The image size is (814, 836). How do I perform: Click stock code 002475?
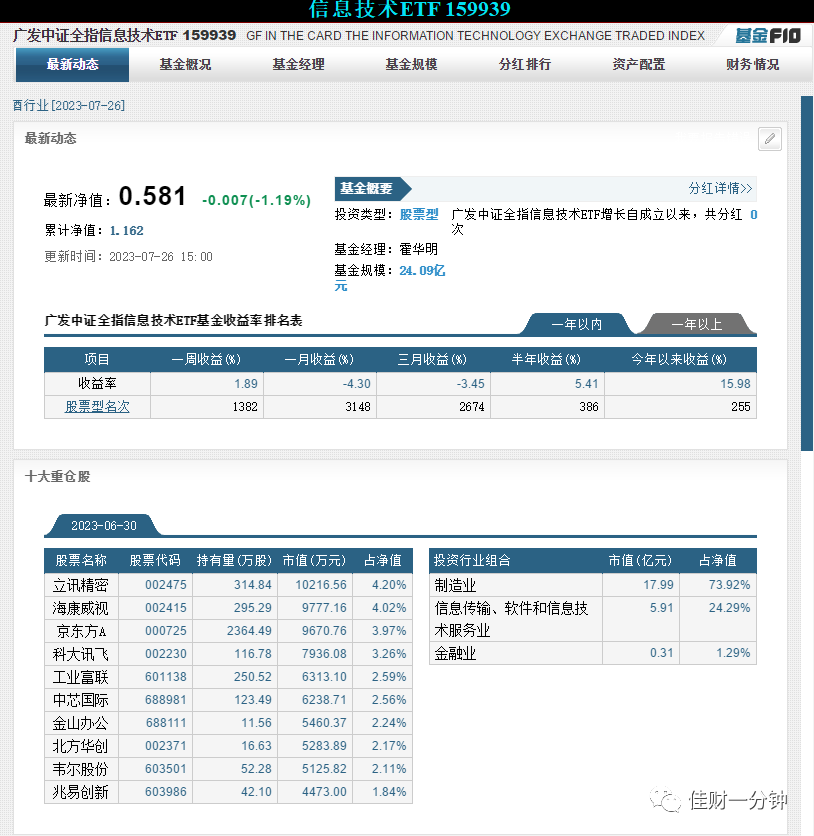tap(166, 585)
